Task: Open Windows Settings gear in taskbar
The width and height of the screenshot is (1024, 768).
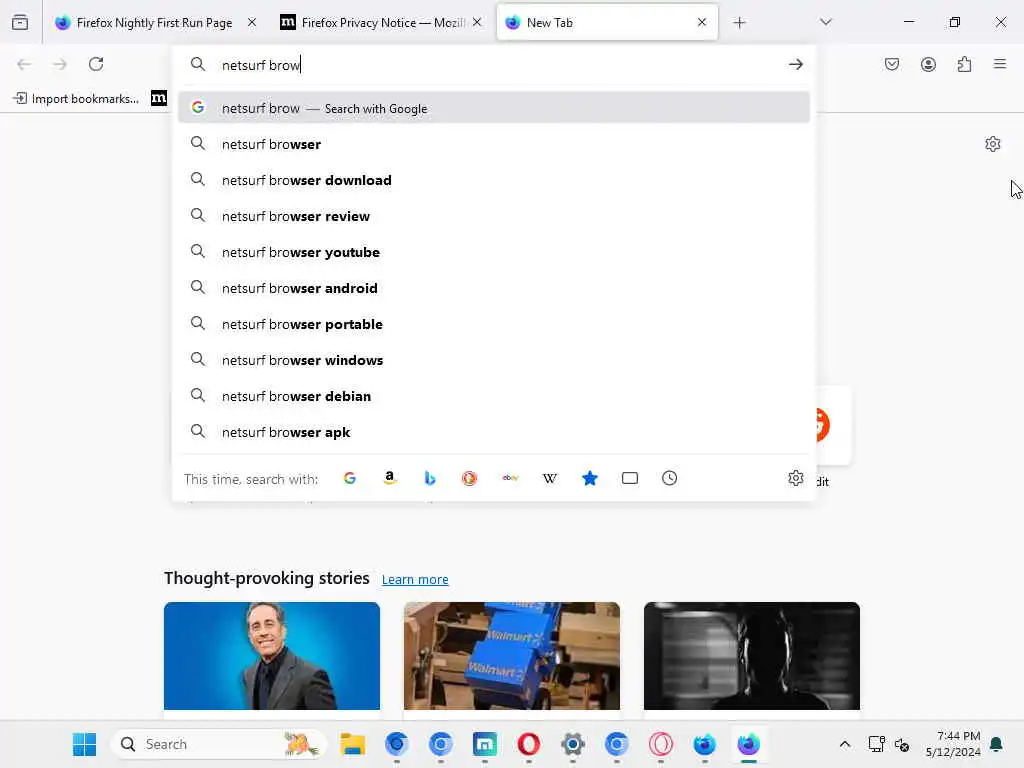Action: pos(573,744)
